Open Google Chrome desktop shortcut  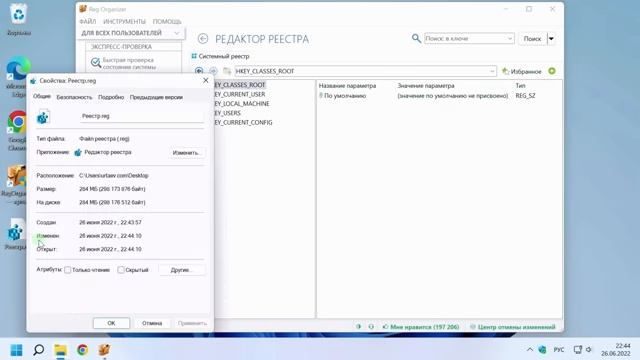click(x=17, y=122)
